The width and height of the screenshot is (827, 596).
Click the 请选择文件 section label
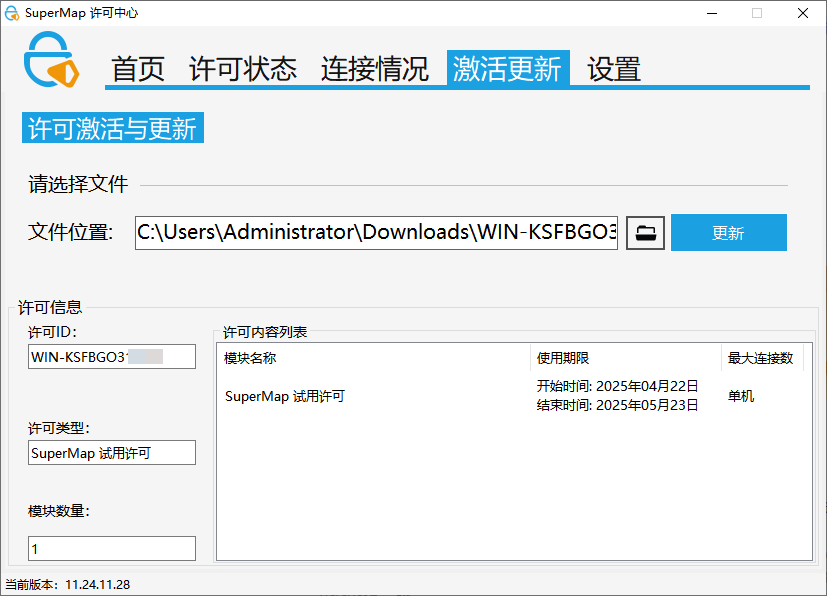pos(78,184)
